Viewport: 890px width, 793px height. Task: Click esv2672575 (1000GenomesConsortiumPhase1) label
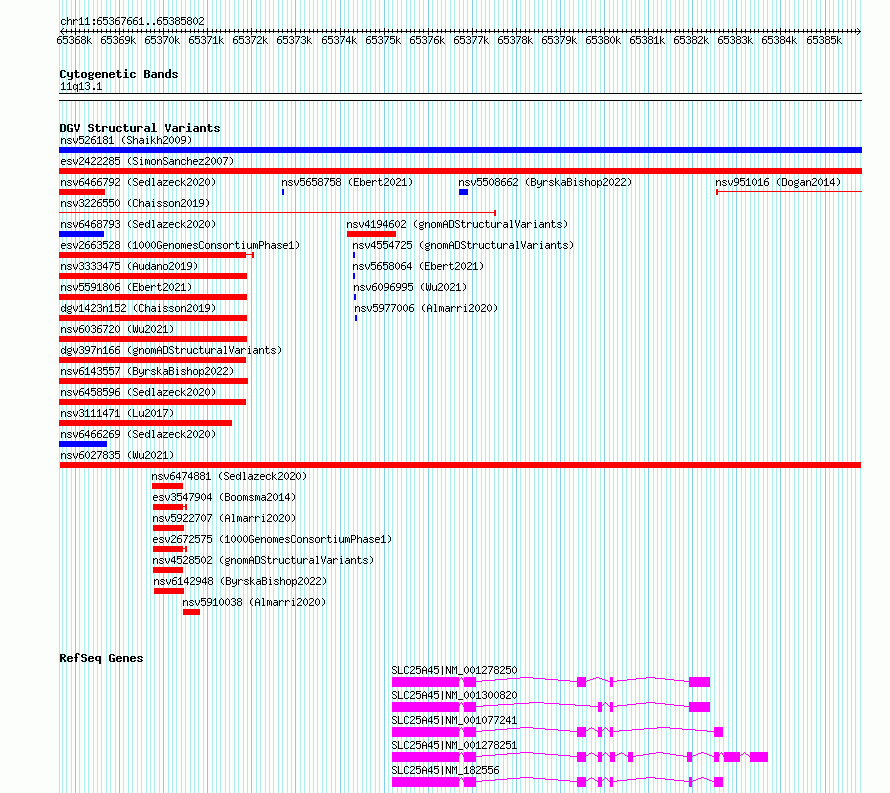tap(272, 539)
